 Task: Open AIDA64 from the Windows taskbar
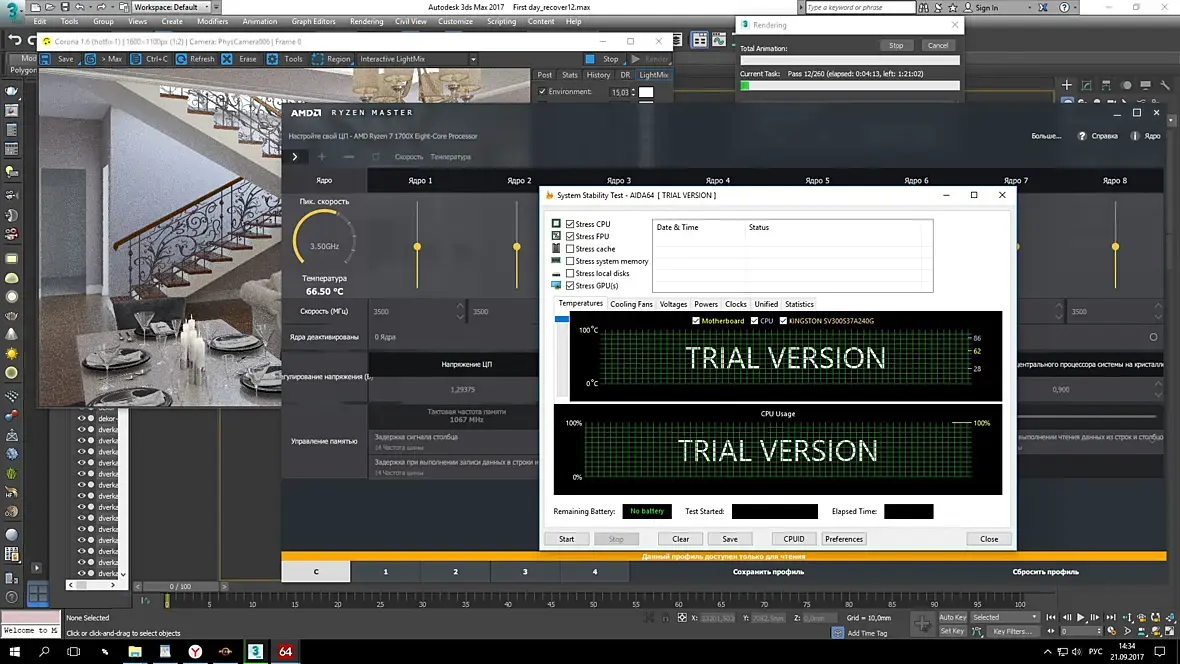click(286, 651)
